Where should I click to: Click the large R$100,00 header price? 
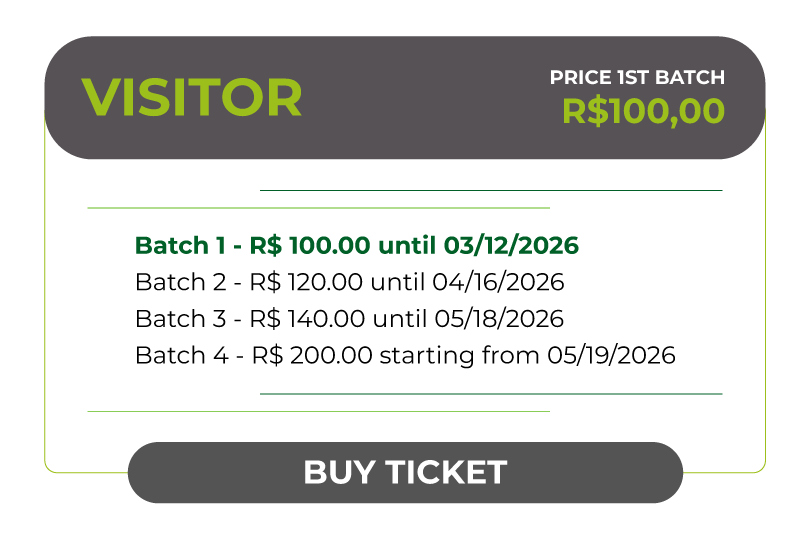pos(643,111)
